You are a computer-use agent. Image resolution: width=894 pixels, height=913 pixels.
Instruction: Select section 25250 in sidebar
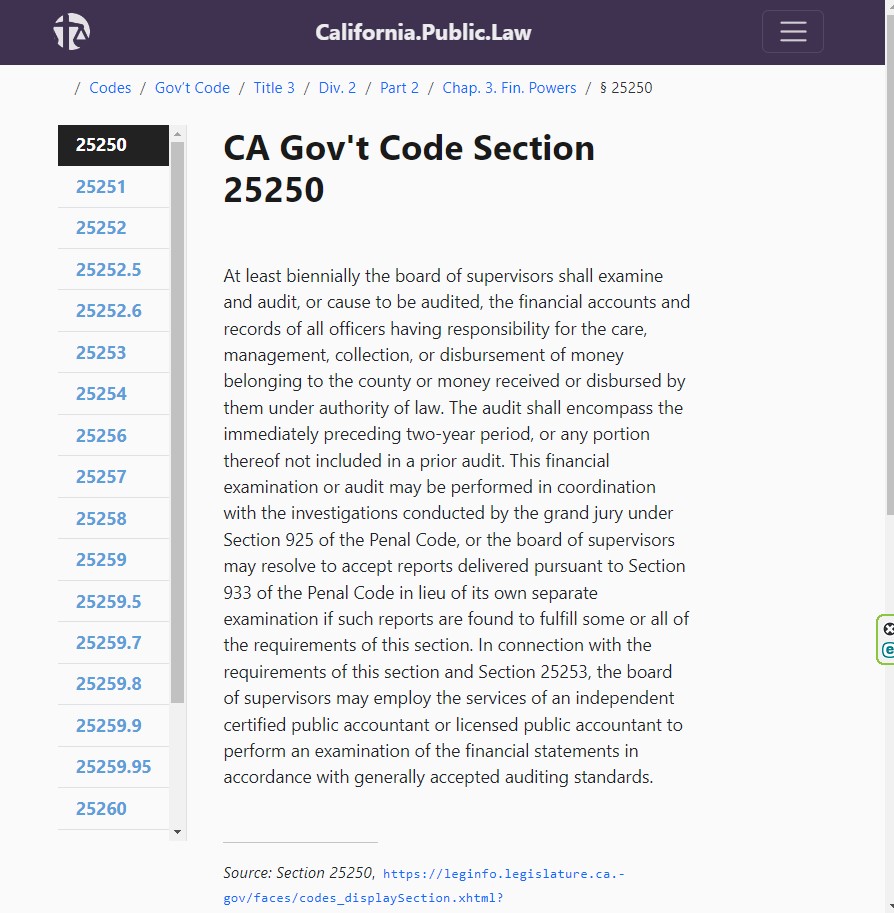point(114,145)
